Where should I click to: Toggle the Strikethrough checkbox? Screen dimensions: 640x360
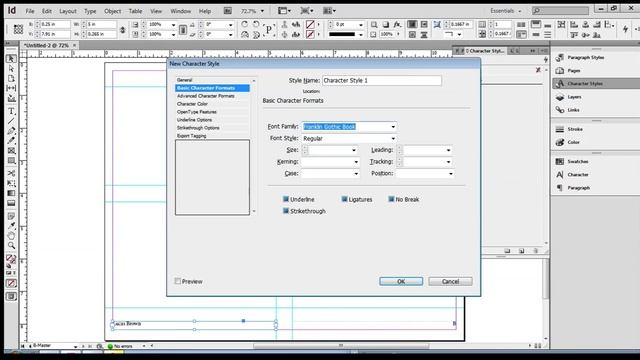(x=286, y=211)
